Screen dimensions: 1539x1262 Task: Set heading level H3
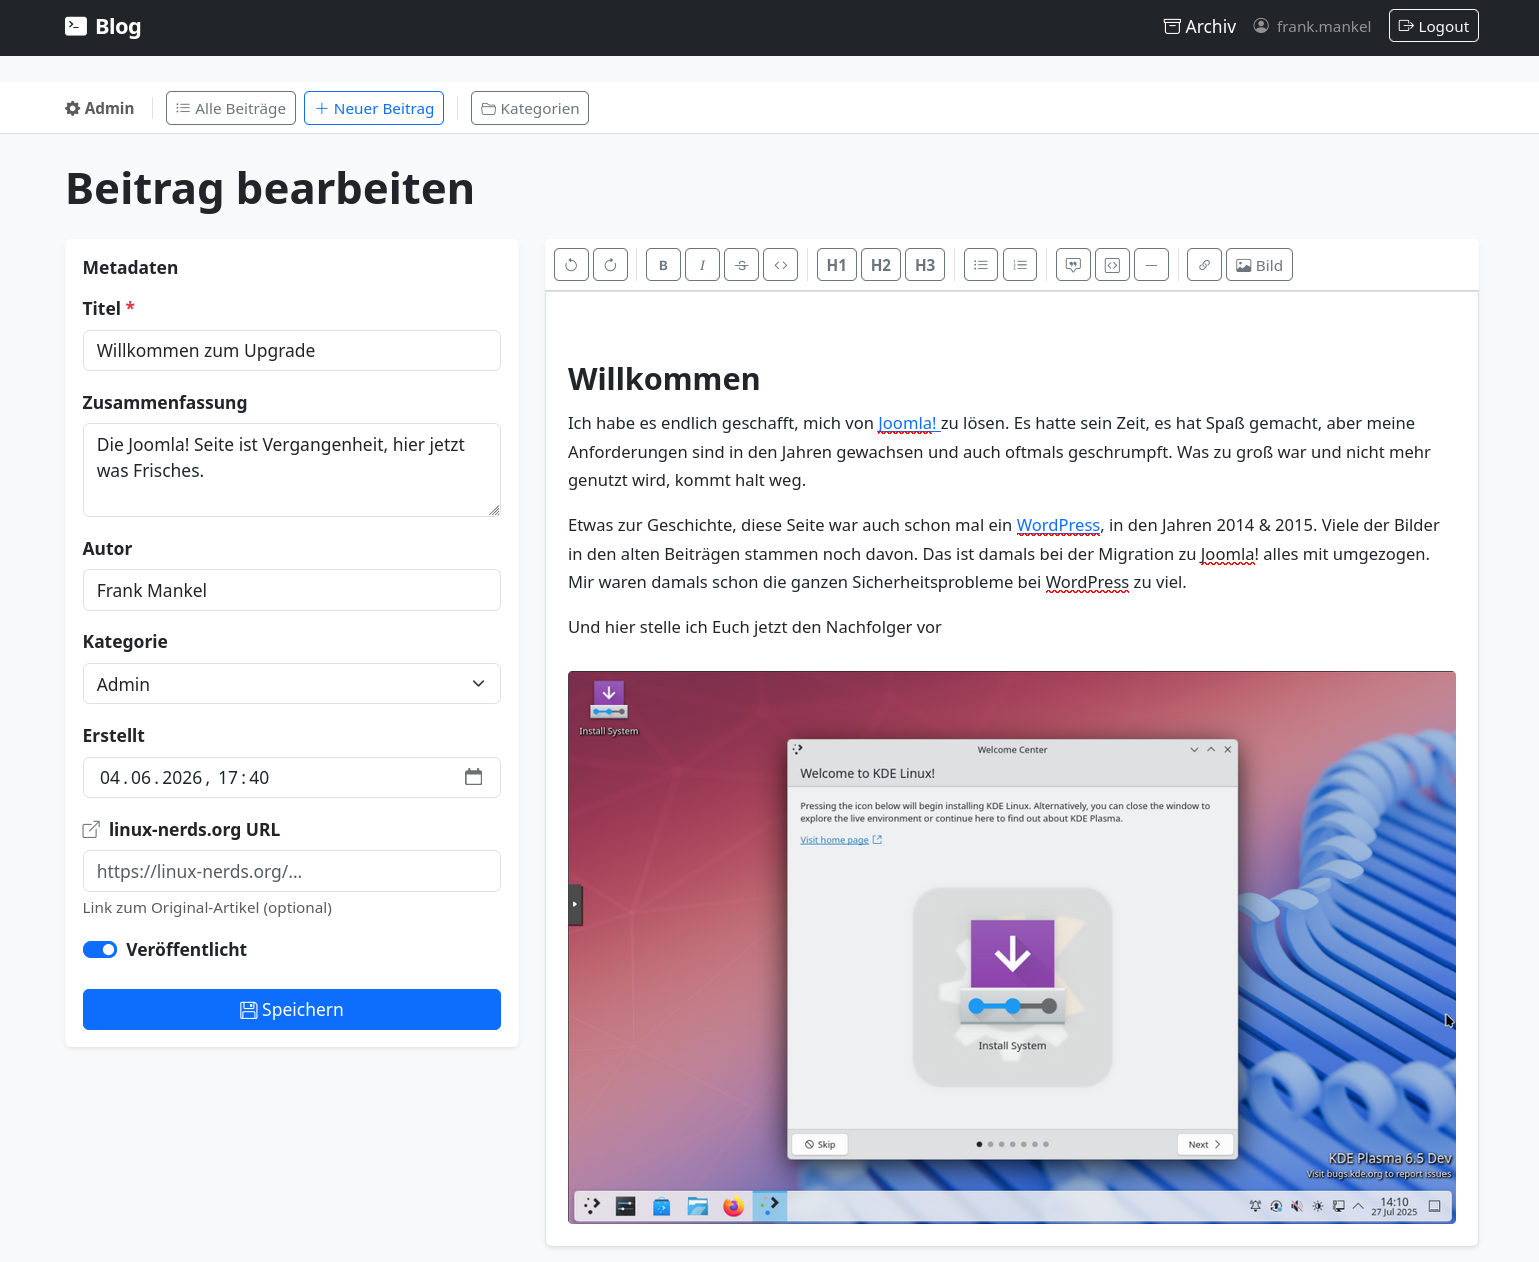point(925,265)
